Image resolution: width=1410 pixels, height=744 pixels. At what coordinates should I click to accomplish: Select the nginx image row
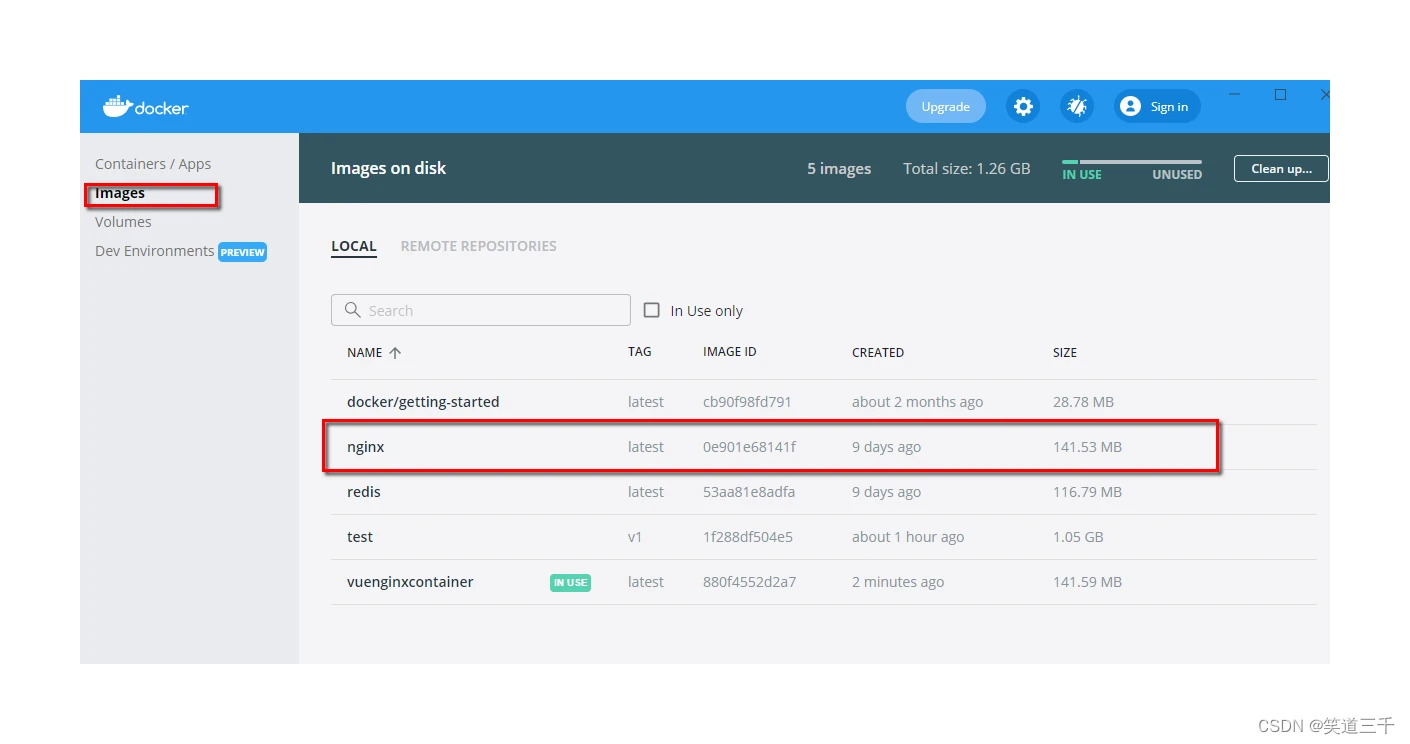824,447
